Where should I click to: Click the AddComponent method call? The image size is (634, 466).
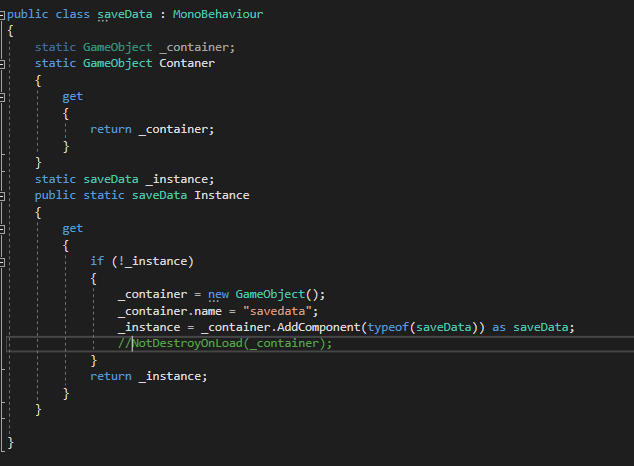point(318,327)
